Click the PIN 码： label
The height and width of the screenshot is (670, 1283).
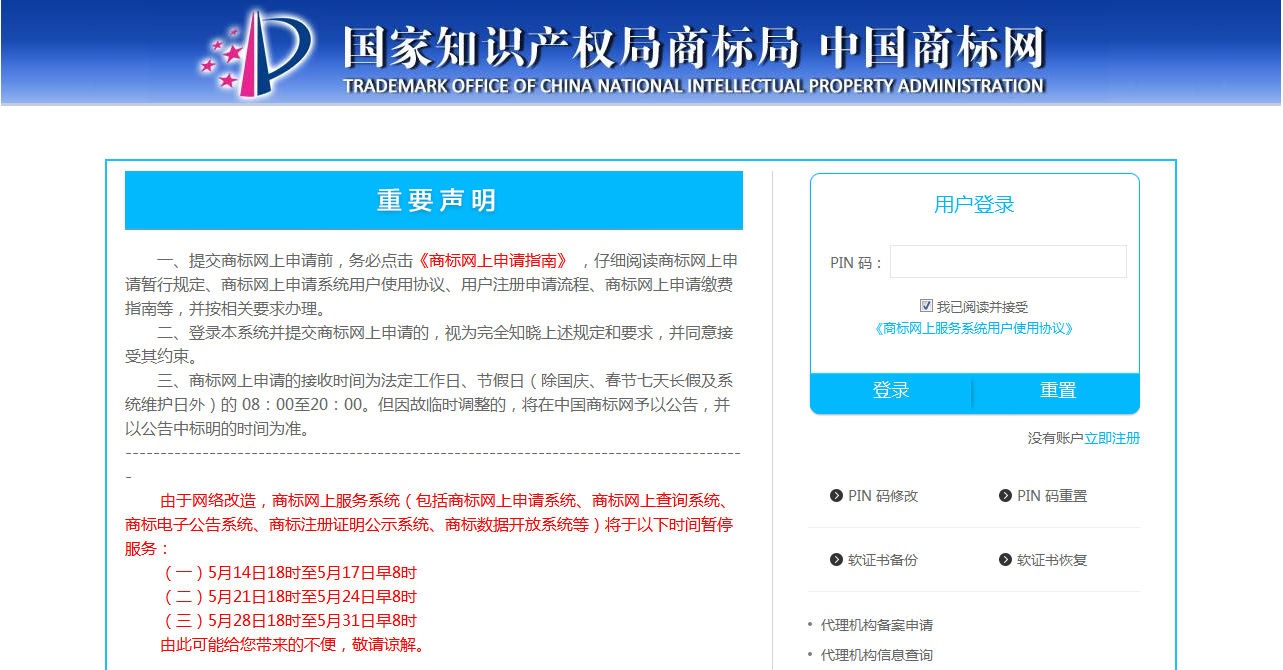(x=857, y=263)
